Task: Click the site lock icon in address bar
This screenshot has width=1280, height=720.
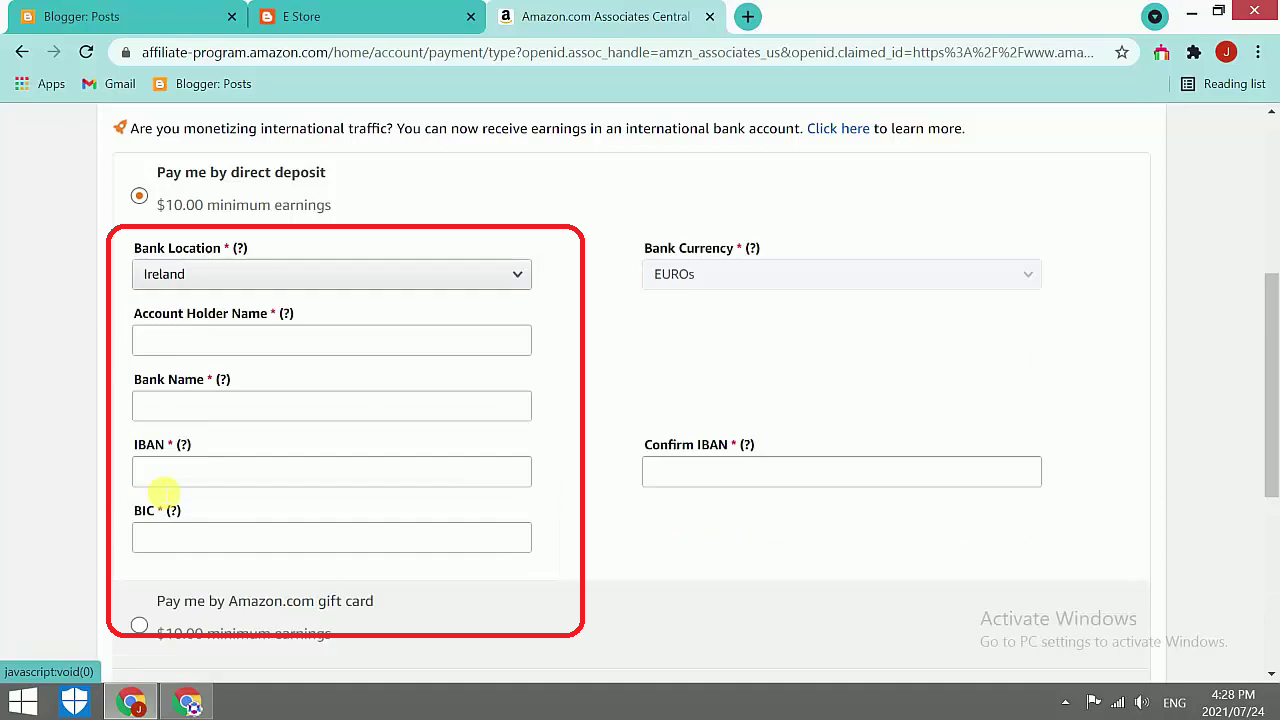Action: point(124,52)
